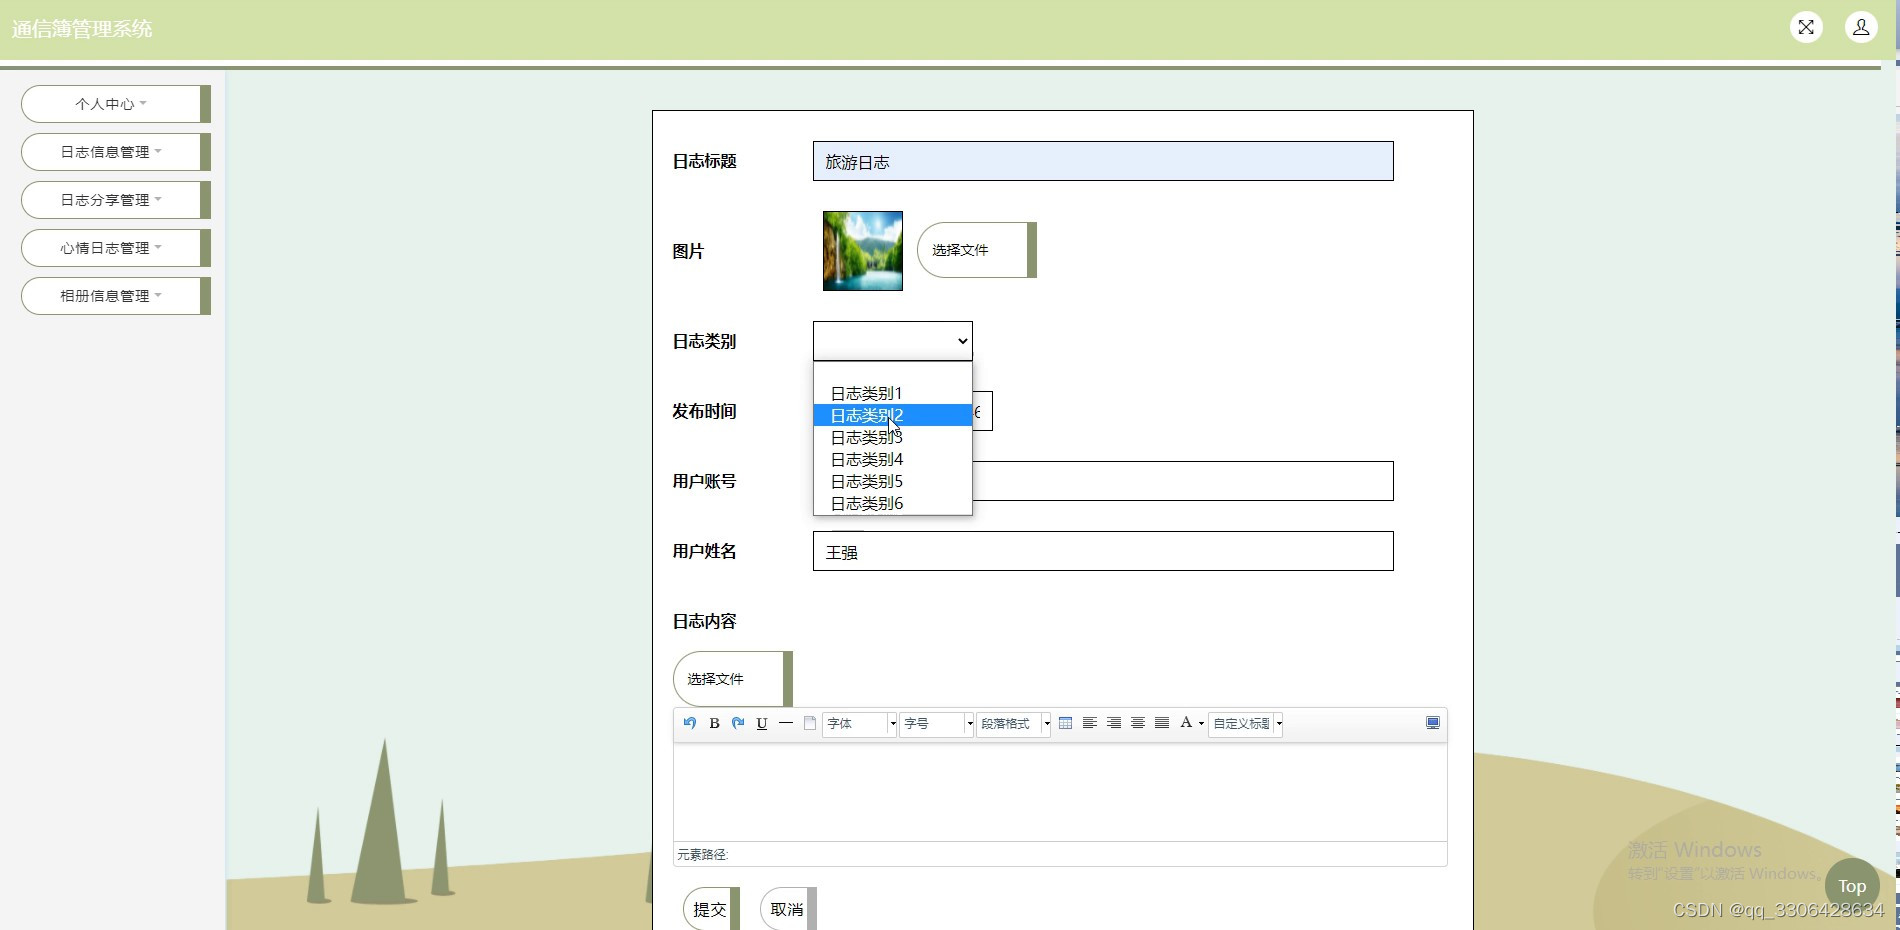Expand the 日志信息管理 sidebar menu
The image size is (1900, 930).
coord(115,152)
